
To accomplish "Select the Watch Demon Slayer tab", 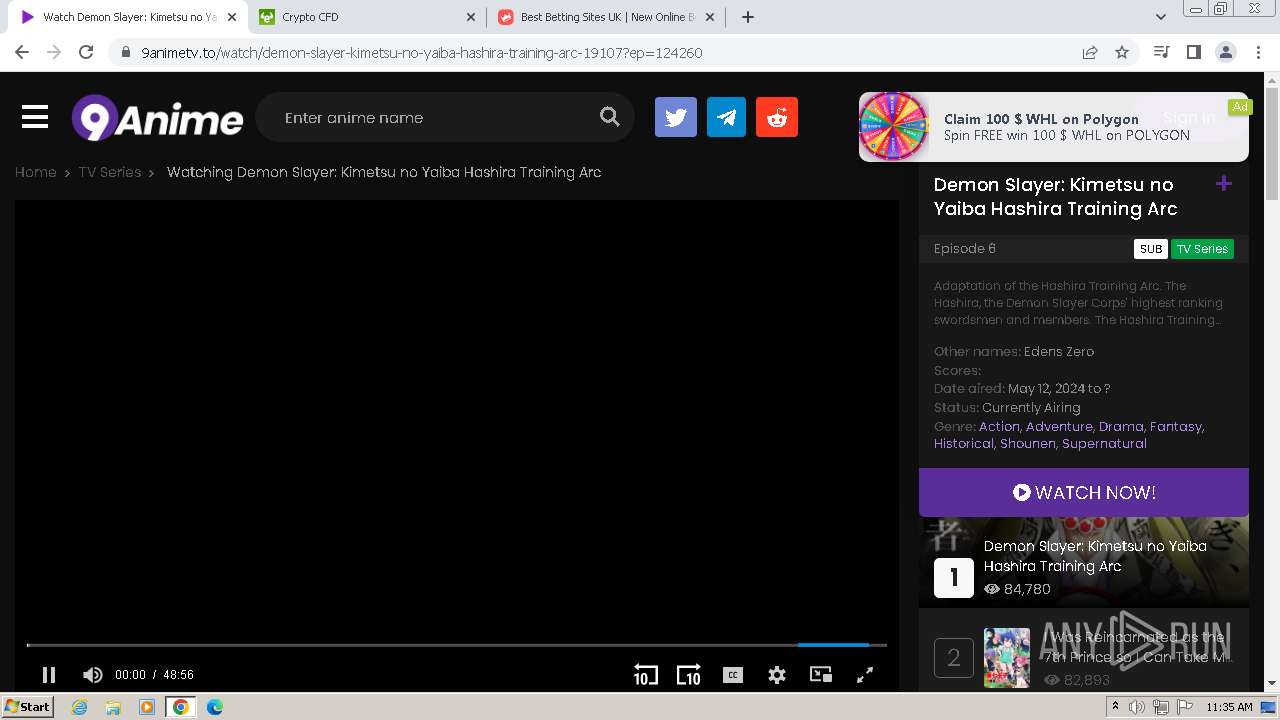I will (129, 17).
